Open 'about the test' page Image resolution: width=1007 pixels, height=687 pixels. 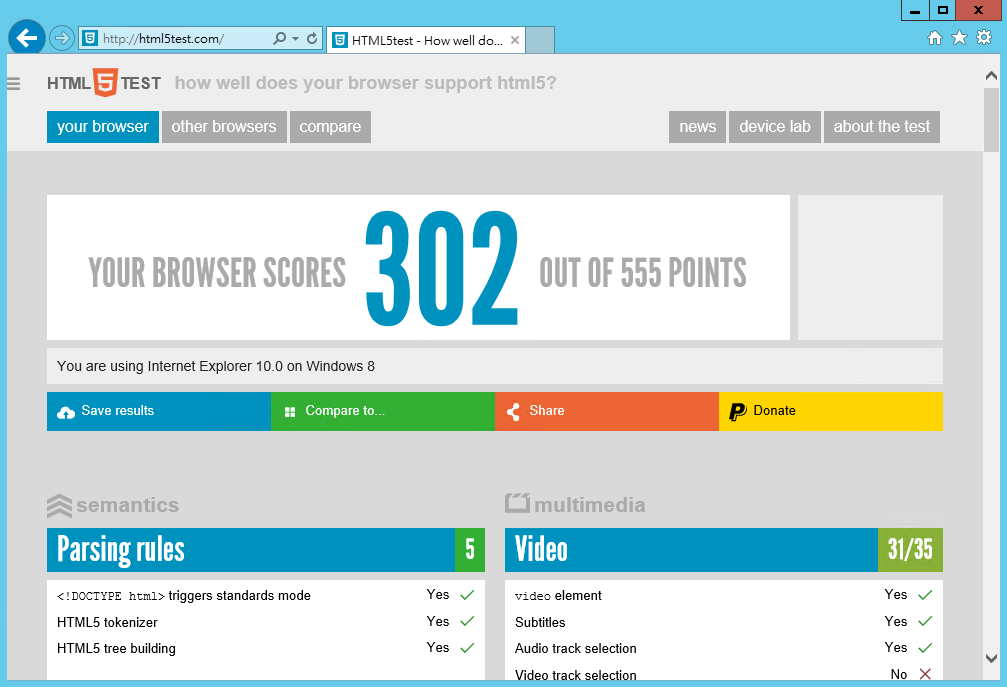(882, 127)
